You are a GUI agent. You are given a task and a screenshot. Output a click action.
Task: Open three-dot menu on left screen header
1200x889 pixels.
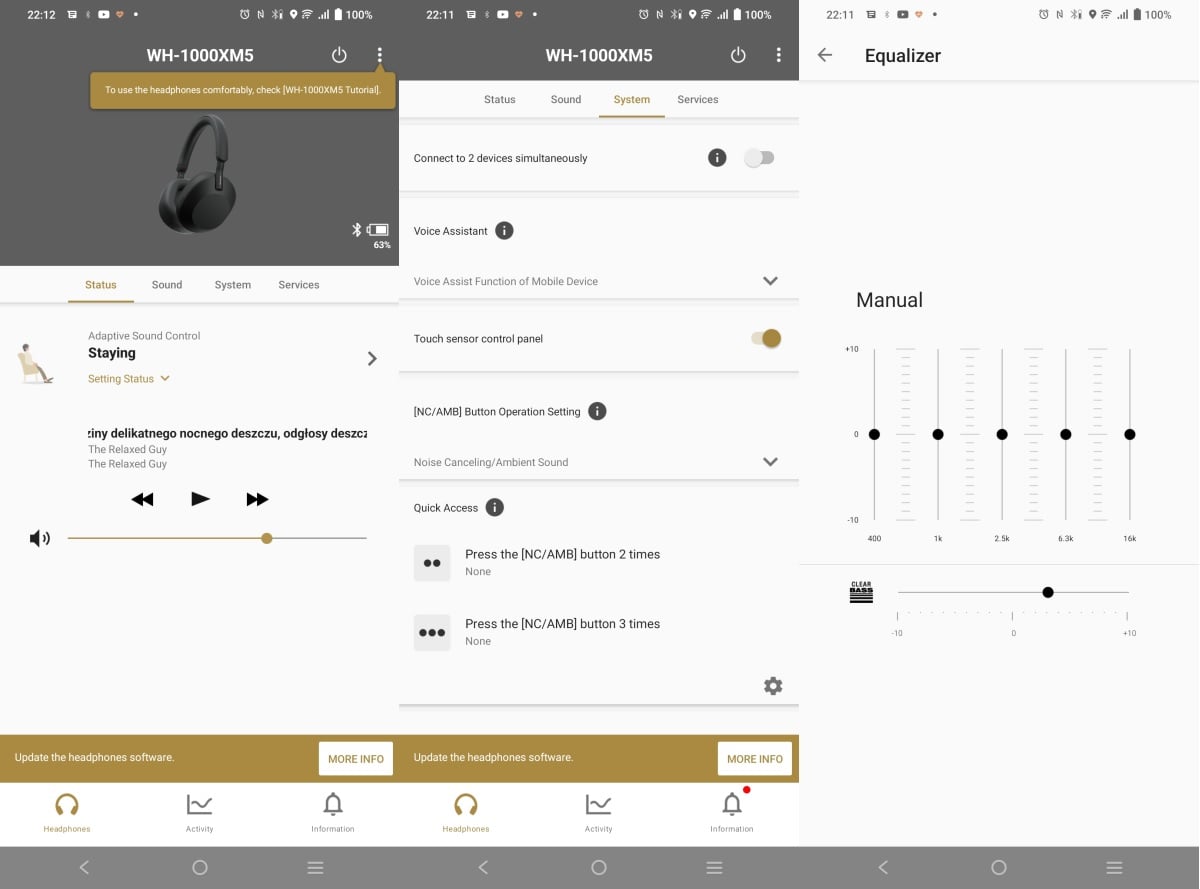click(x=379, y=55)
